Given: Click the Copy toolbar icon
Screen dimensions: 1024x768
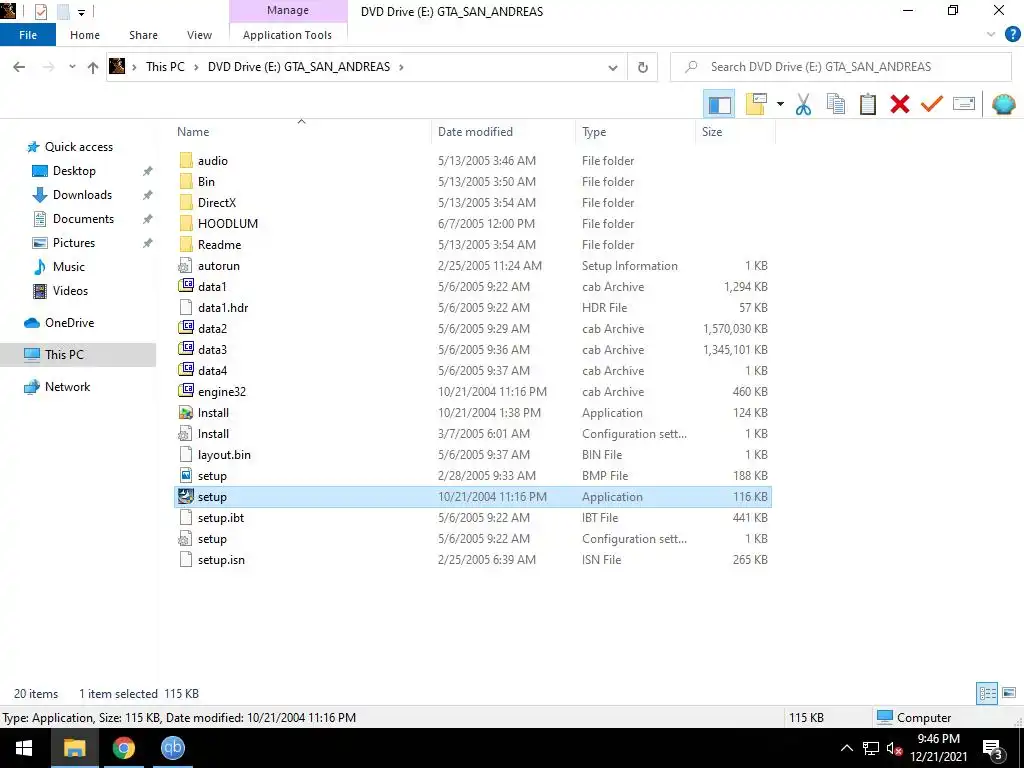Looking at the screenshot, I should pos(836,104).
